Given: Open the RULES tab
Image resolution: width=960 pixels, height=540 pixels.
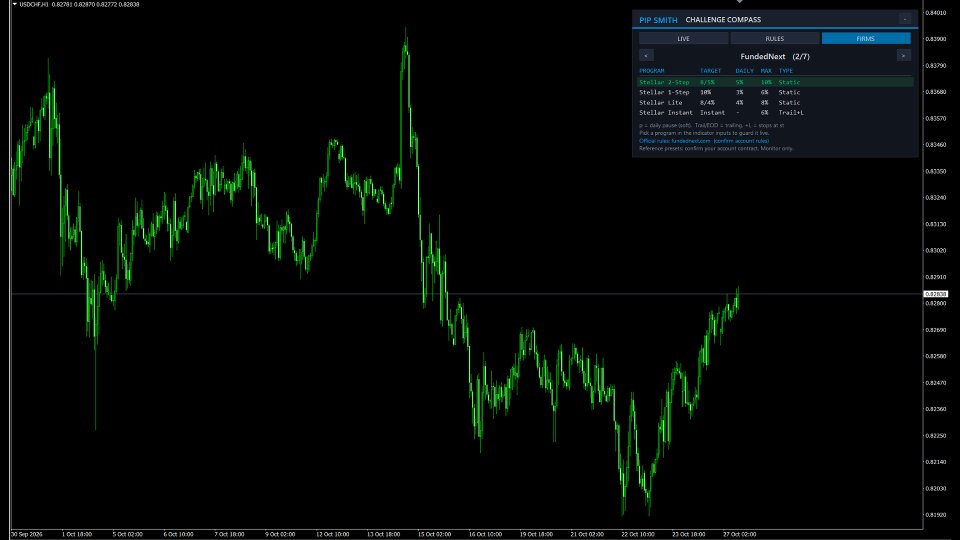Looking at the screenshot, I should tap(774, 39).
